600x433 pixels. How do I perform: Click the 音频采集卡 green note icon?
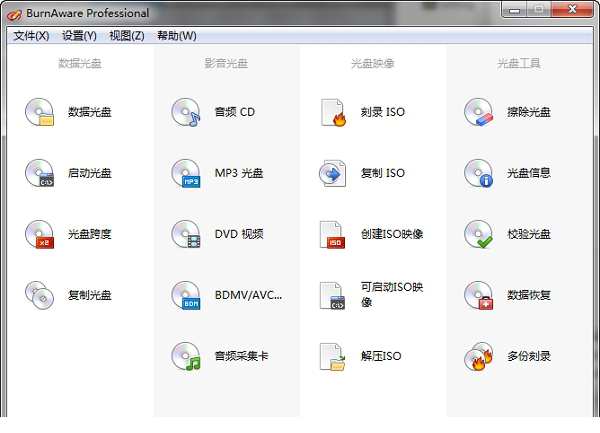click(186, 356)
